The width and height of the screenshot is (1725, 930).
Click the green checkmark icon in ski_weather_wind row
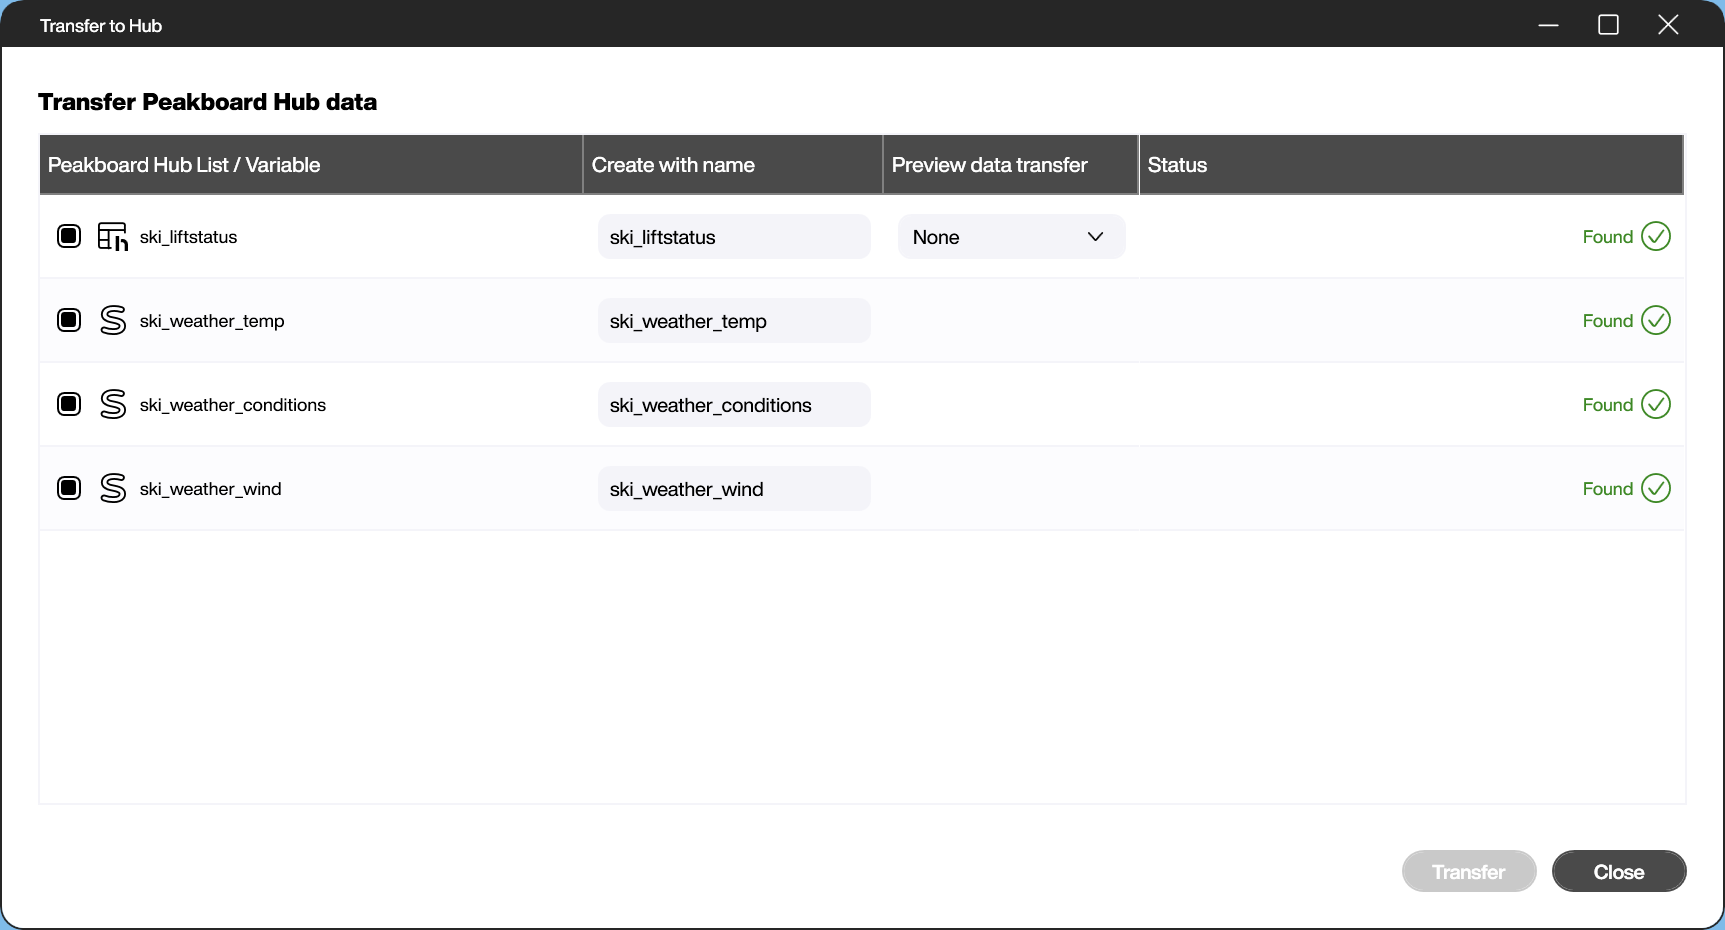tap(1656, 489)
